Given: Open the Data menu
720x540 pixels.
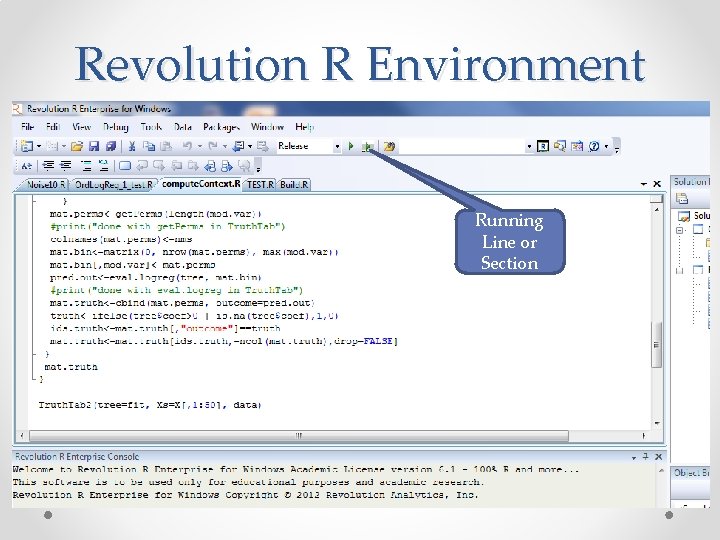Looking at the screenshot, I should coord(183,127).
